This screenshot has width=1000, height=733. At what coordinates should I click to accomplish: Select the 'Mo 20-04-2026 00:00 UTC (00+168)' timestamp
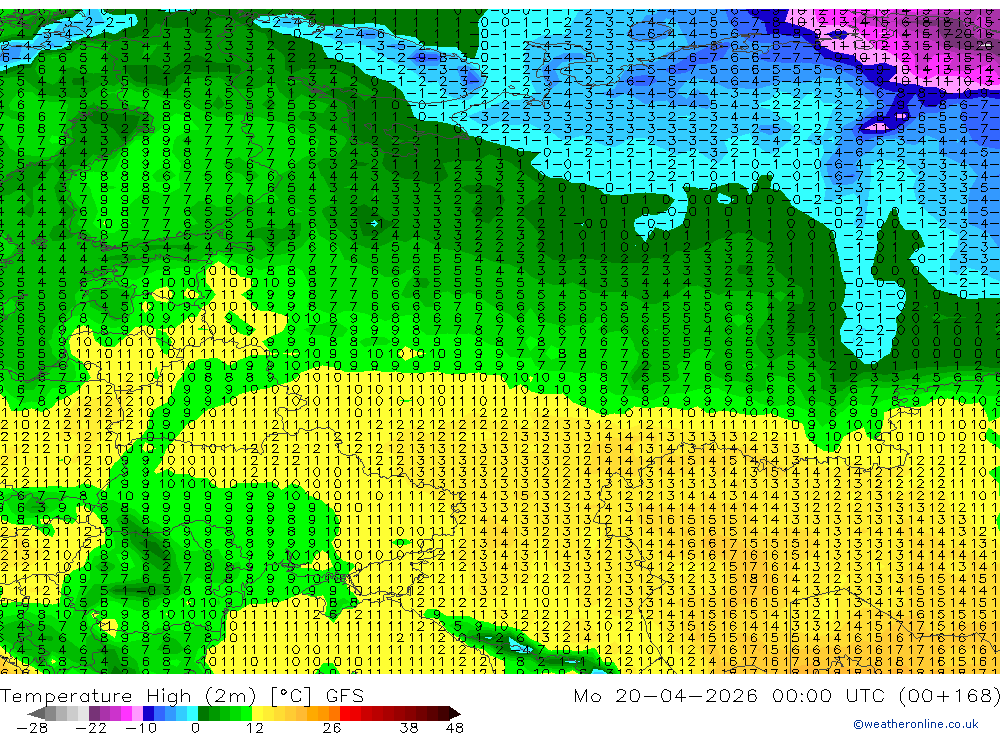pos(786,695)
